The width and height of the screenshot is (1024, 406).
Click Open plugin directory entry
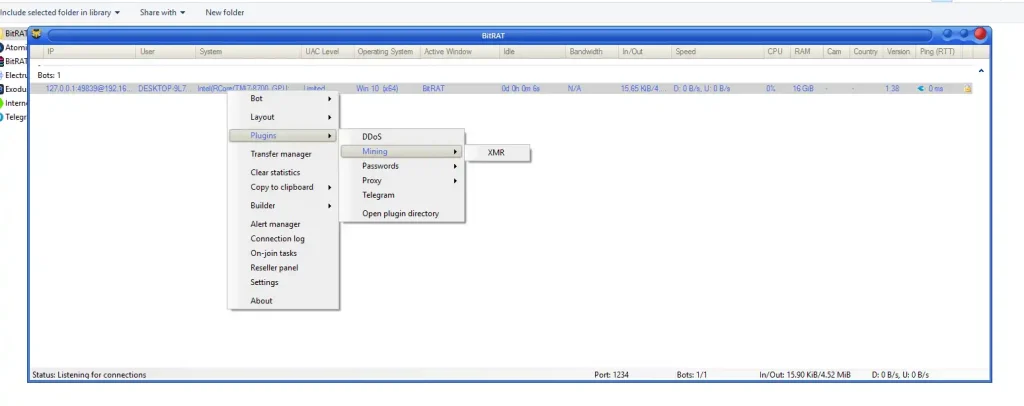tap(400, 213)
